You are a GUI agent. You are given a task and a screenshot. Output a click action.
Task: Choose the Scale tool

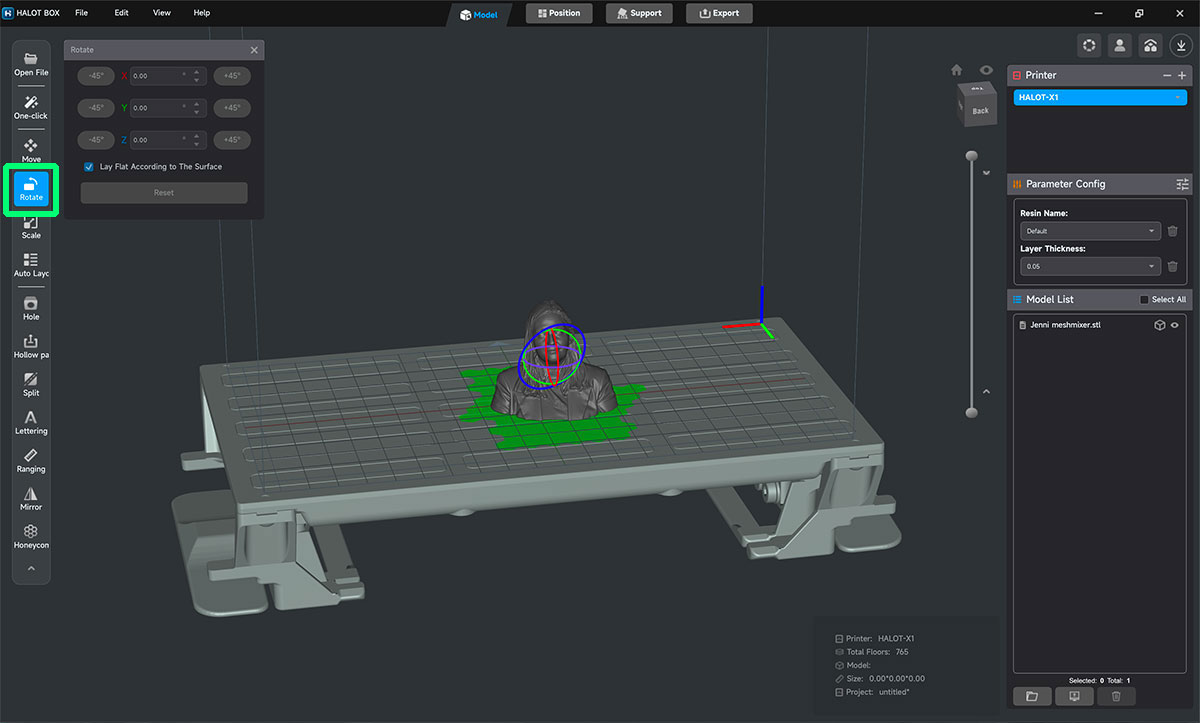(31, 227)
